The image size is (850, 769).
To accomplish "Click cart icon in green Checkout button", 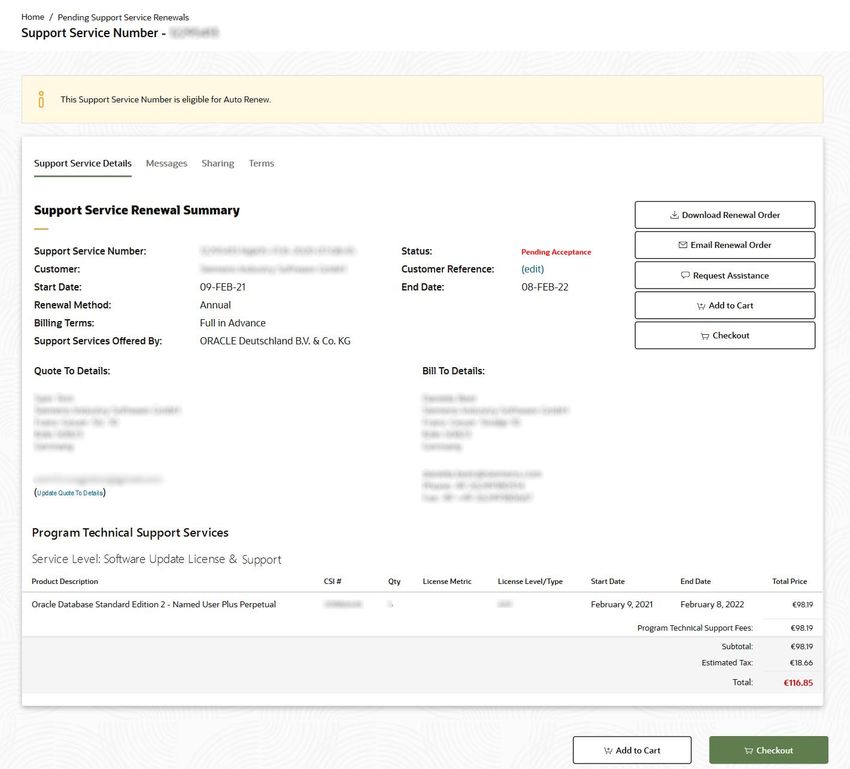I will click(749, 751).
